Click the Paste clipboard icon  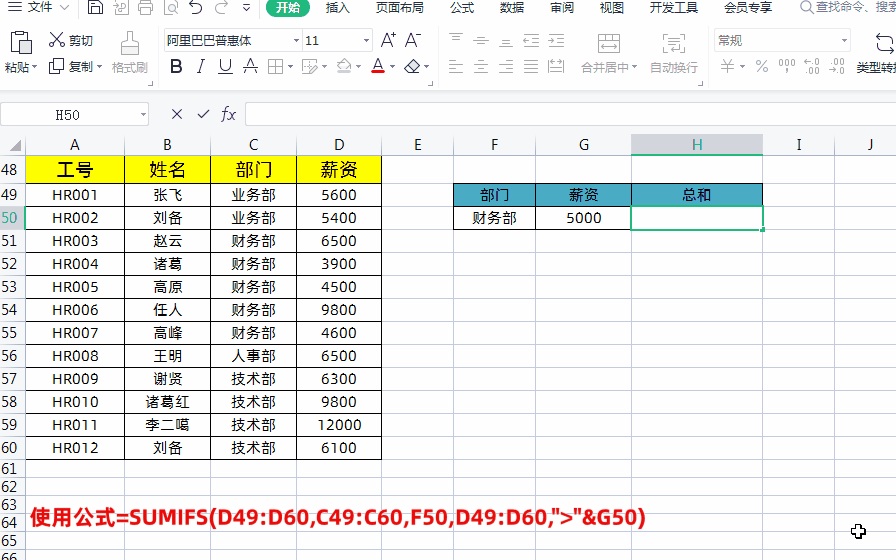21,42
